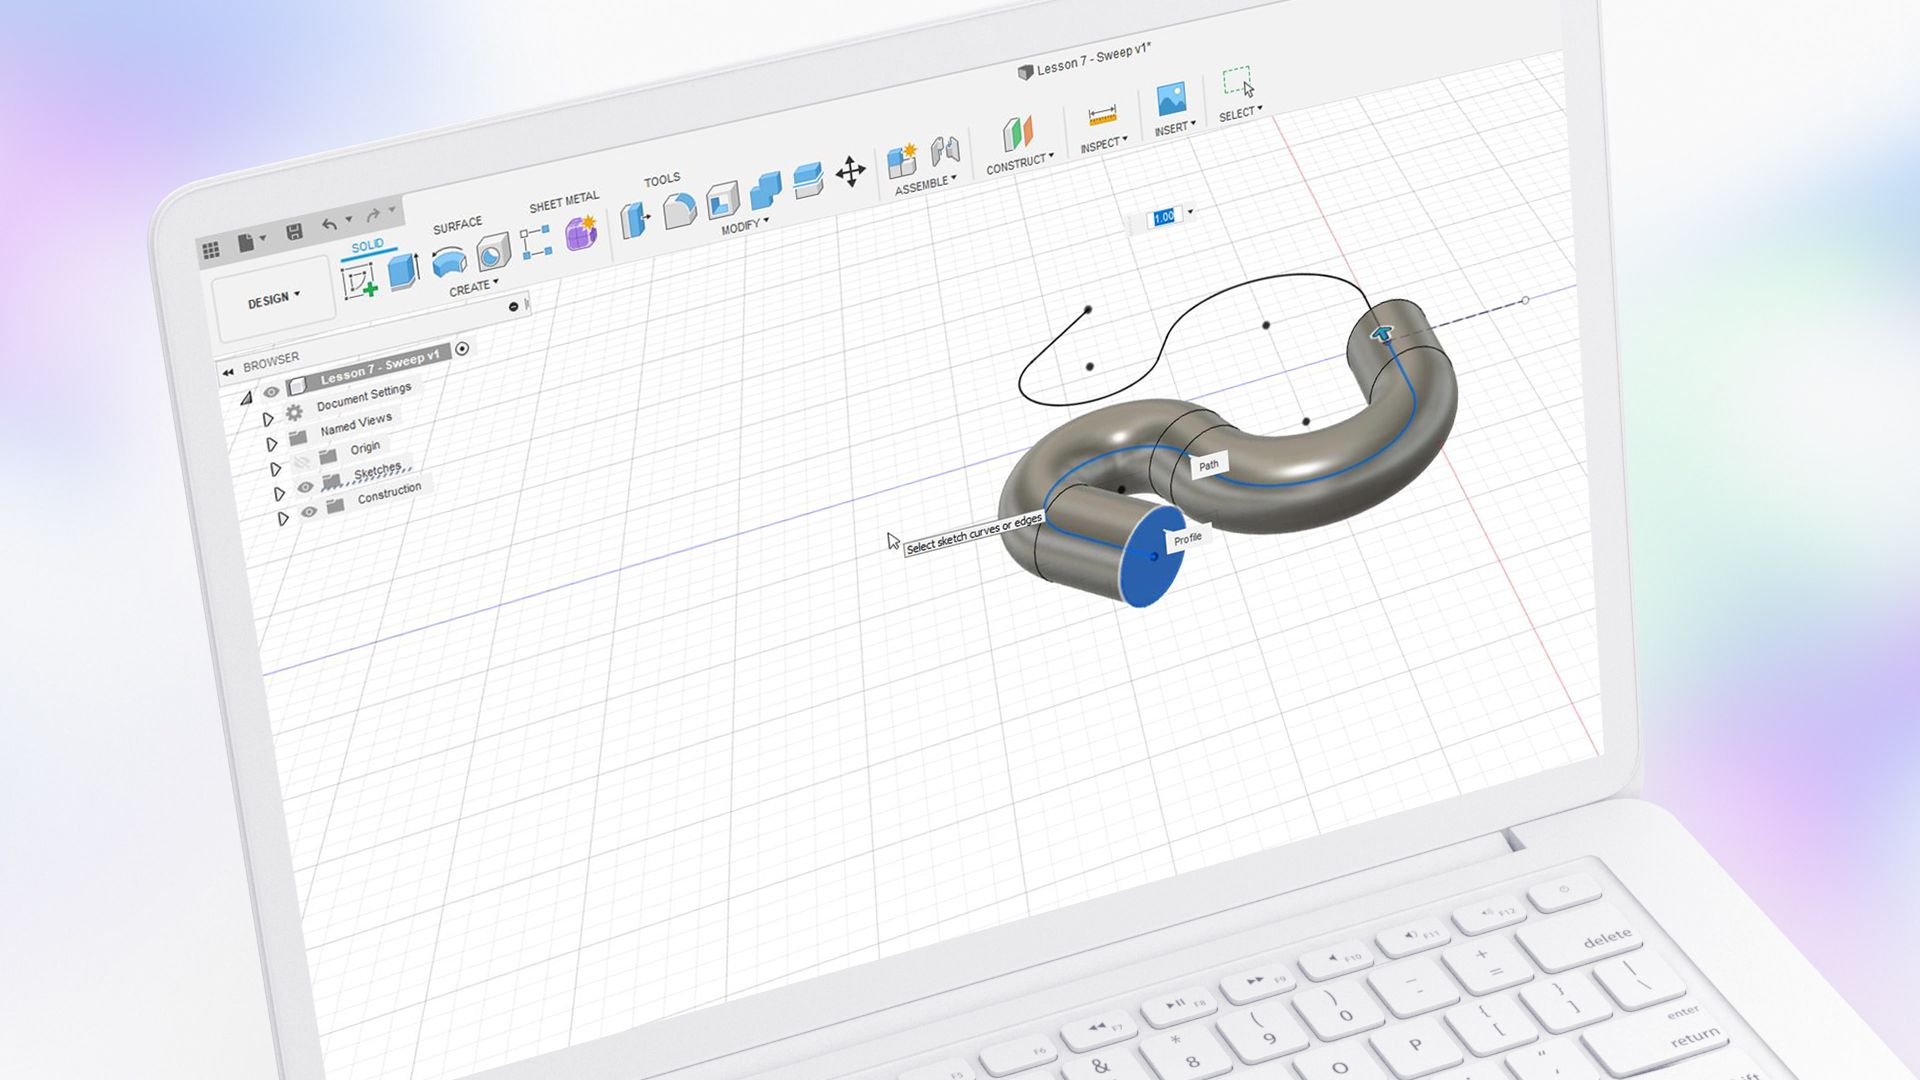Open the INSPECT menu dropdown
This screenshot has height=1080, width=1920.
(1103, 145)
